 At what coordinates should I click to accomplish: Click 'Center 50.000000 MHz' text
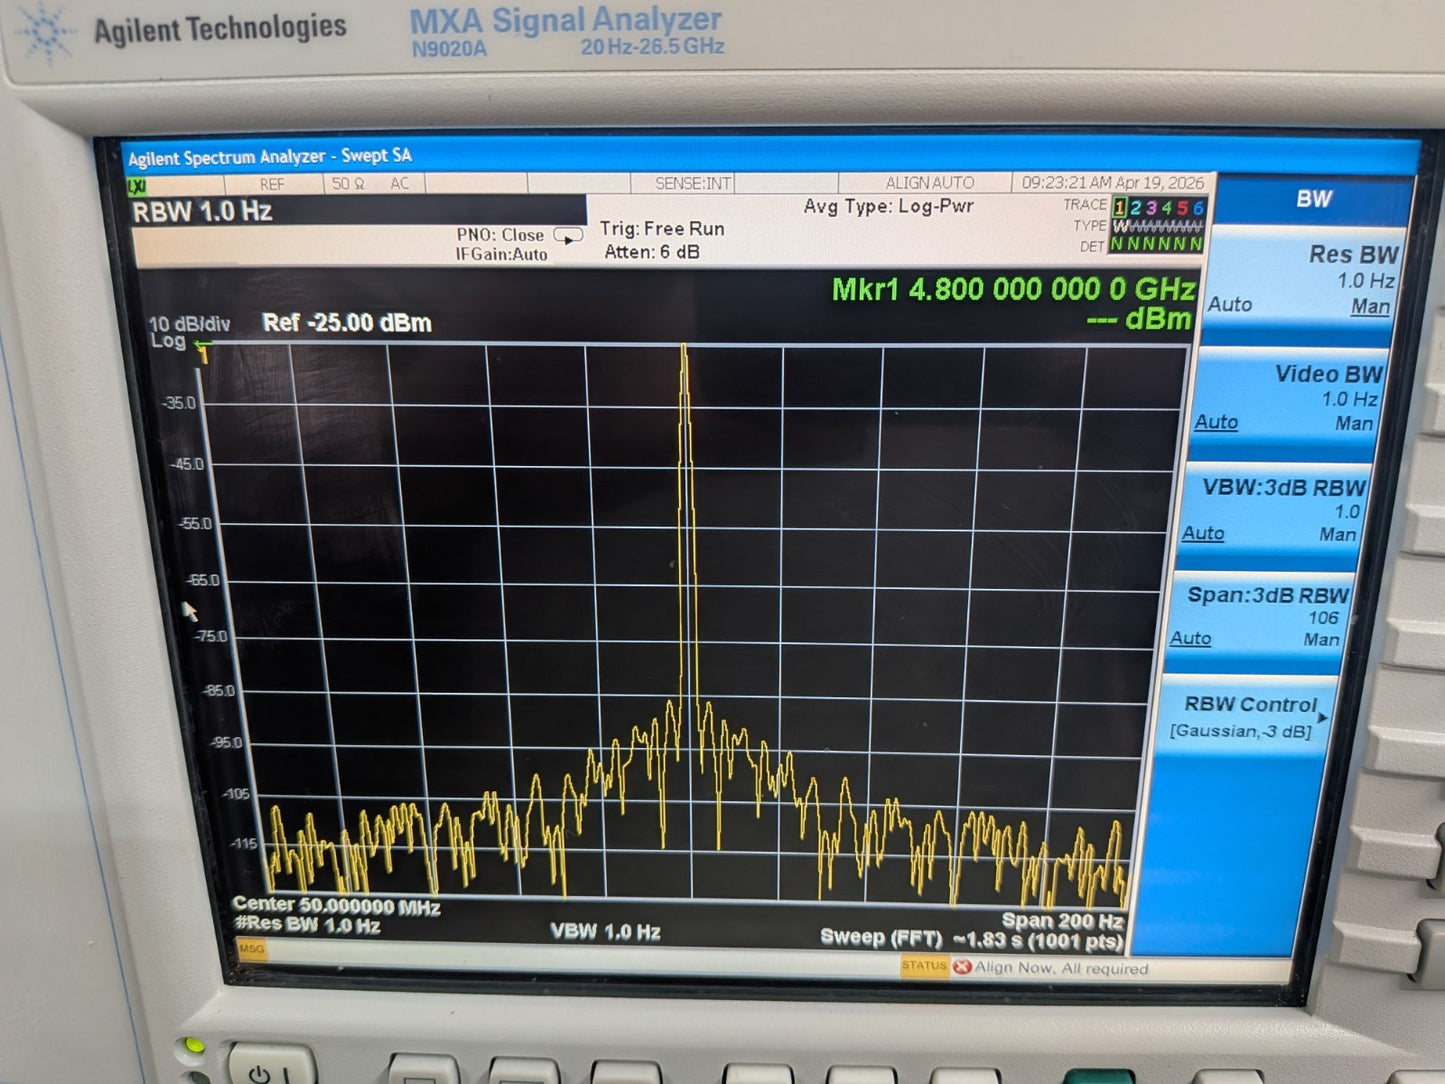point(336,905)
